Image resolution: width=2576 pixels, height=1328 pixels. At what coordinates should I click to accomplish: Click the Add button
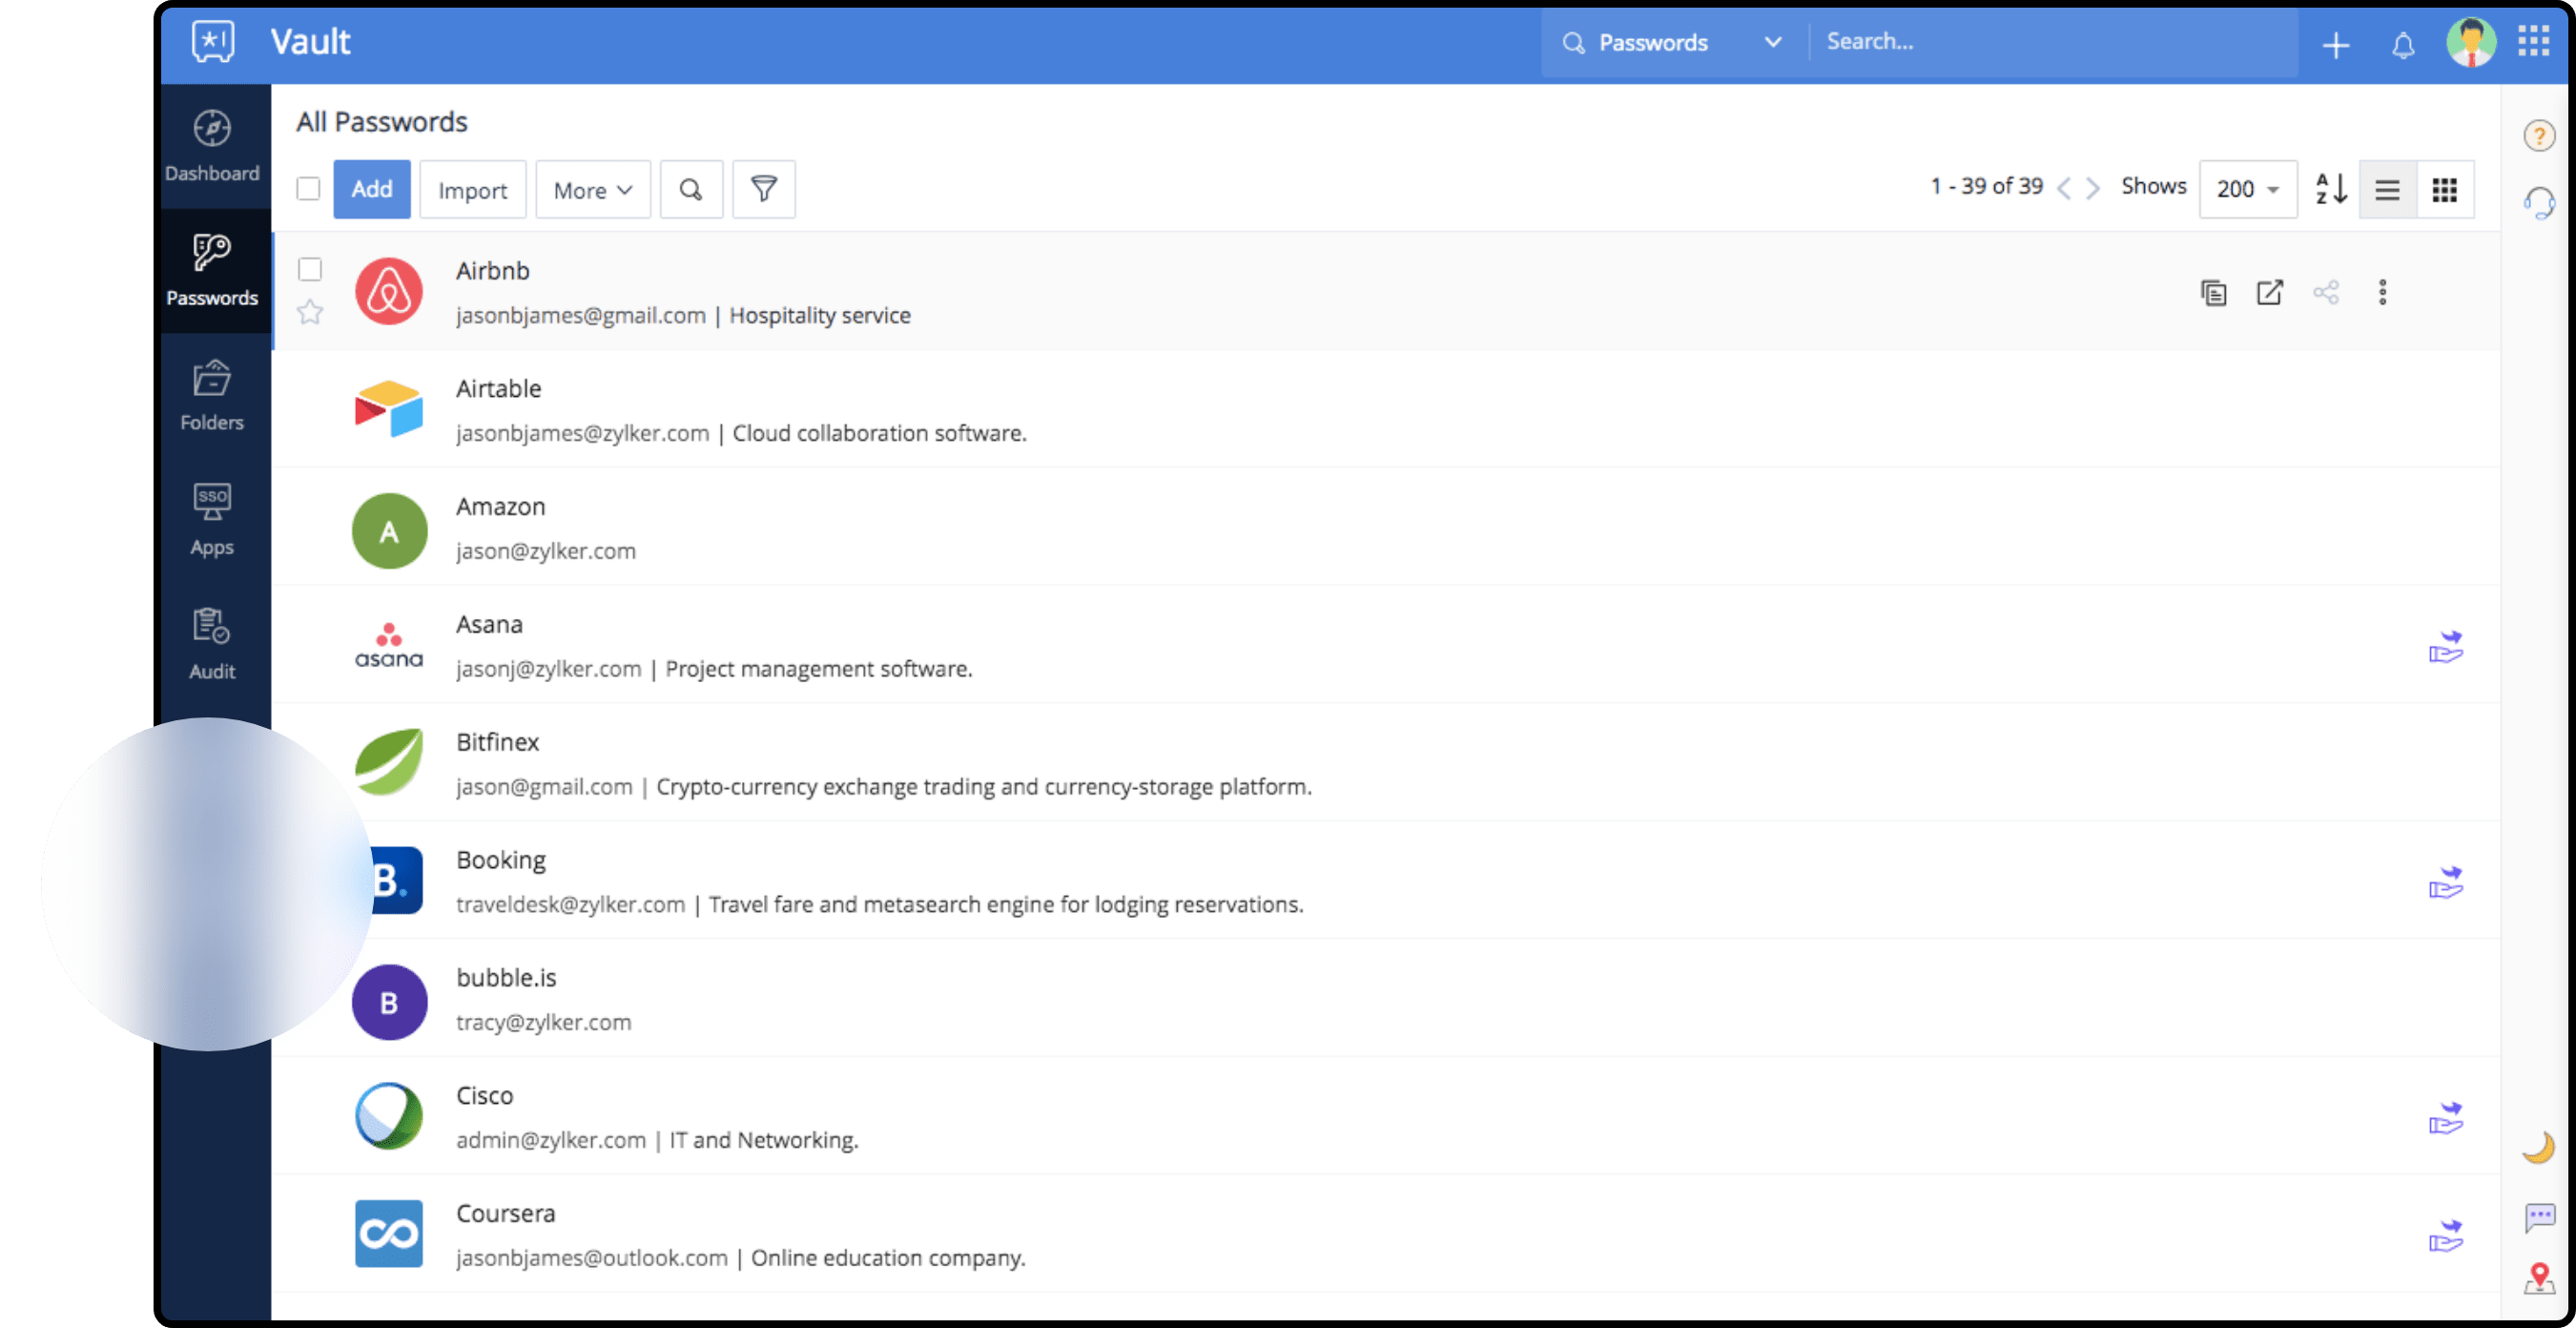[x=371, y=188]
